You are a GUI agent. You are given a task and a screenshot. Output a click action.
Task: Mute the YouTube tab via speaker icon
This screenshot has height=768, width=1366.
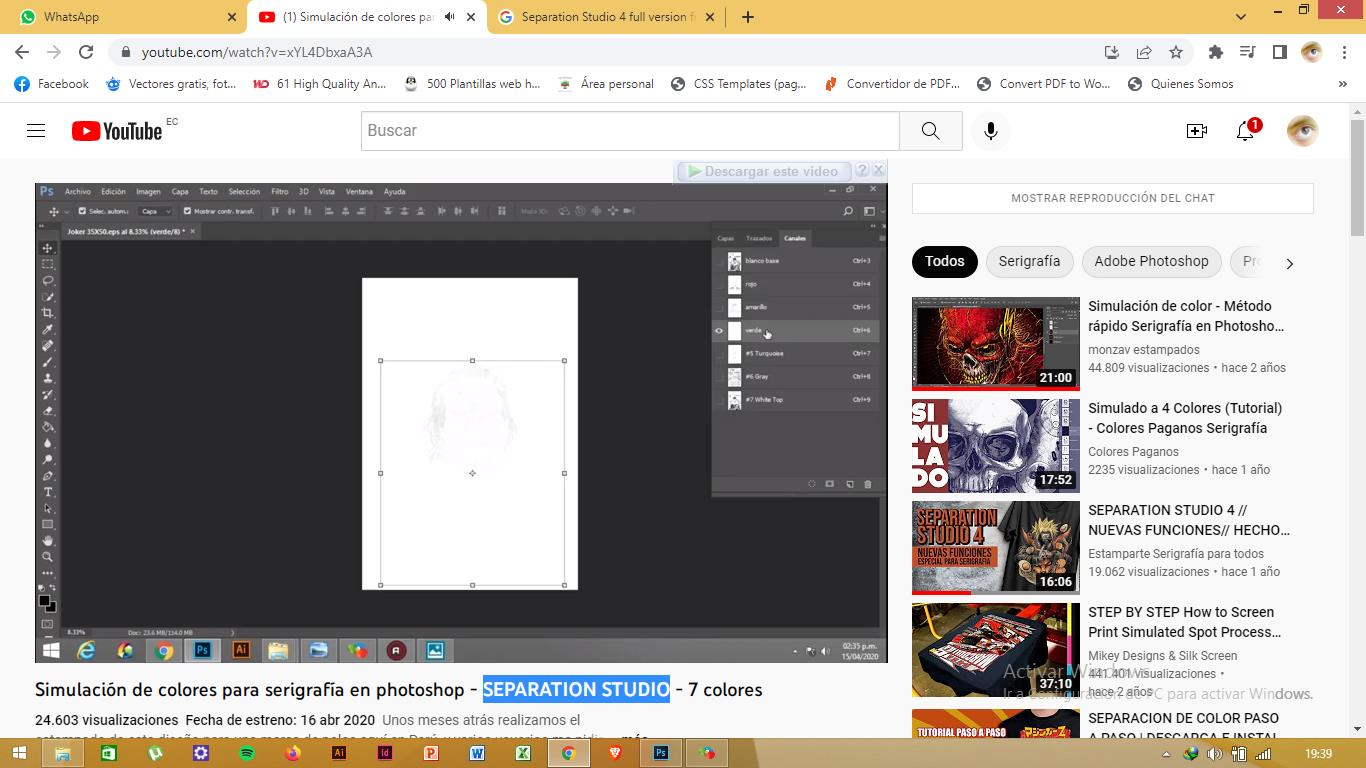449,17
